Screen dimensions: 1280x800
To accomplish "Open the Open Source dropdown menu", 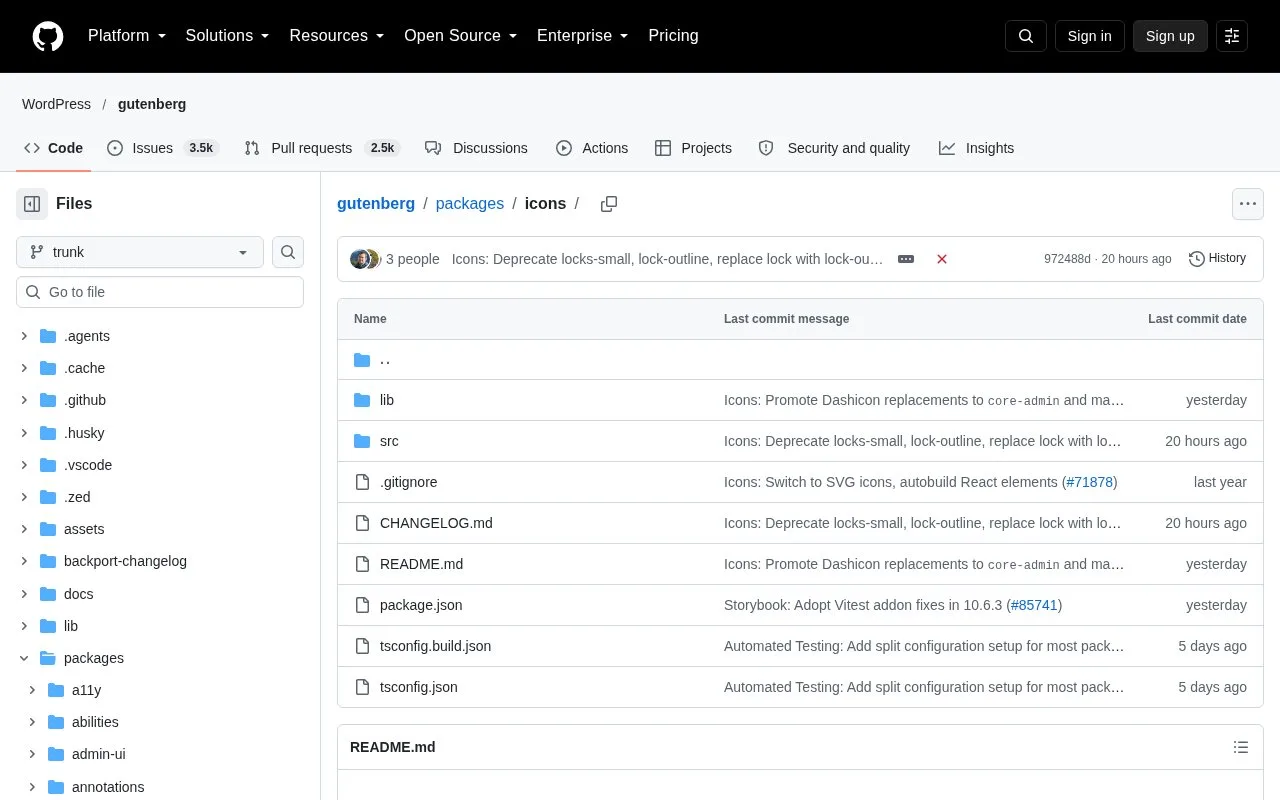I will (x=461, y=36).
